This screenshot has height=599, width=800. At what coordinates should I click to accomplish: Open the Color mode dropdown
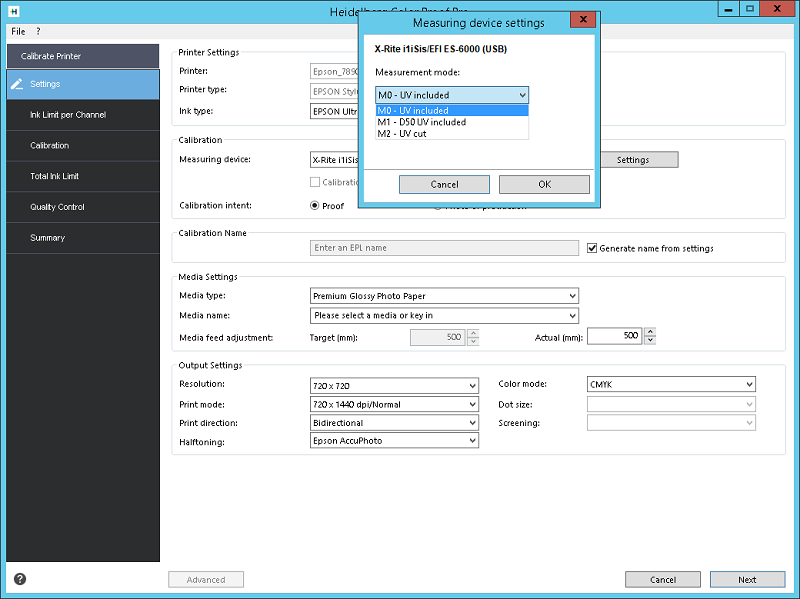tap(670, 384)
